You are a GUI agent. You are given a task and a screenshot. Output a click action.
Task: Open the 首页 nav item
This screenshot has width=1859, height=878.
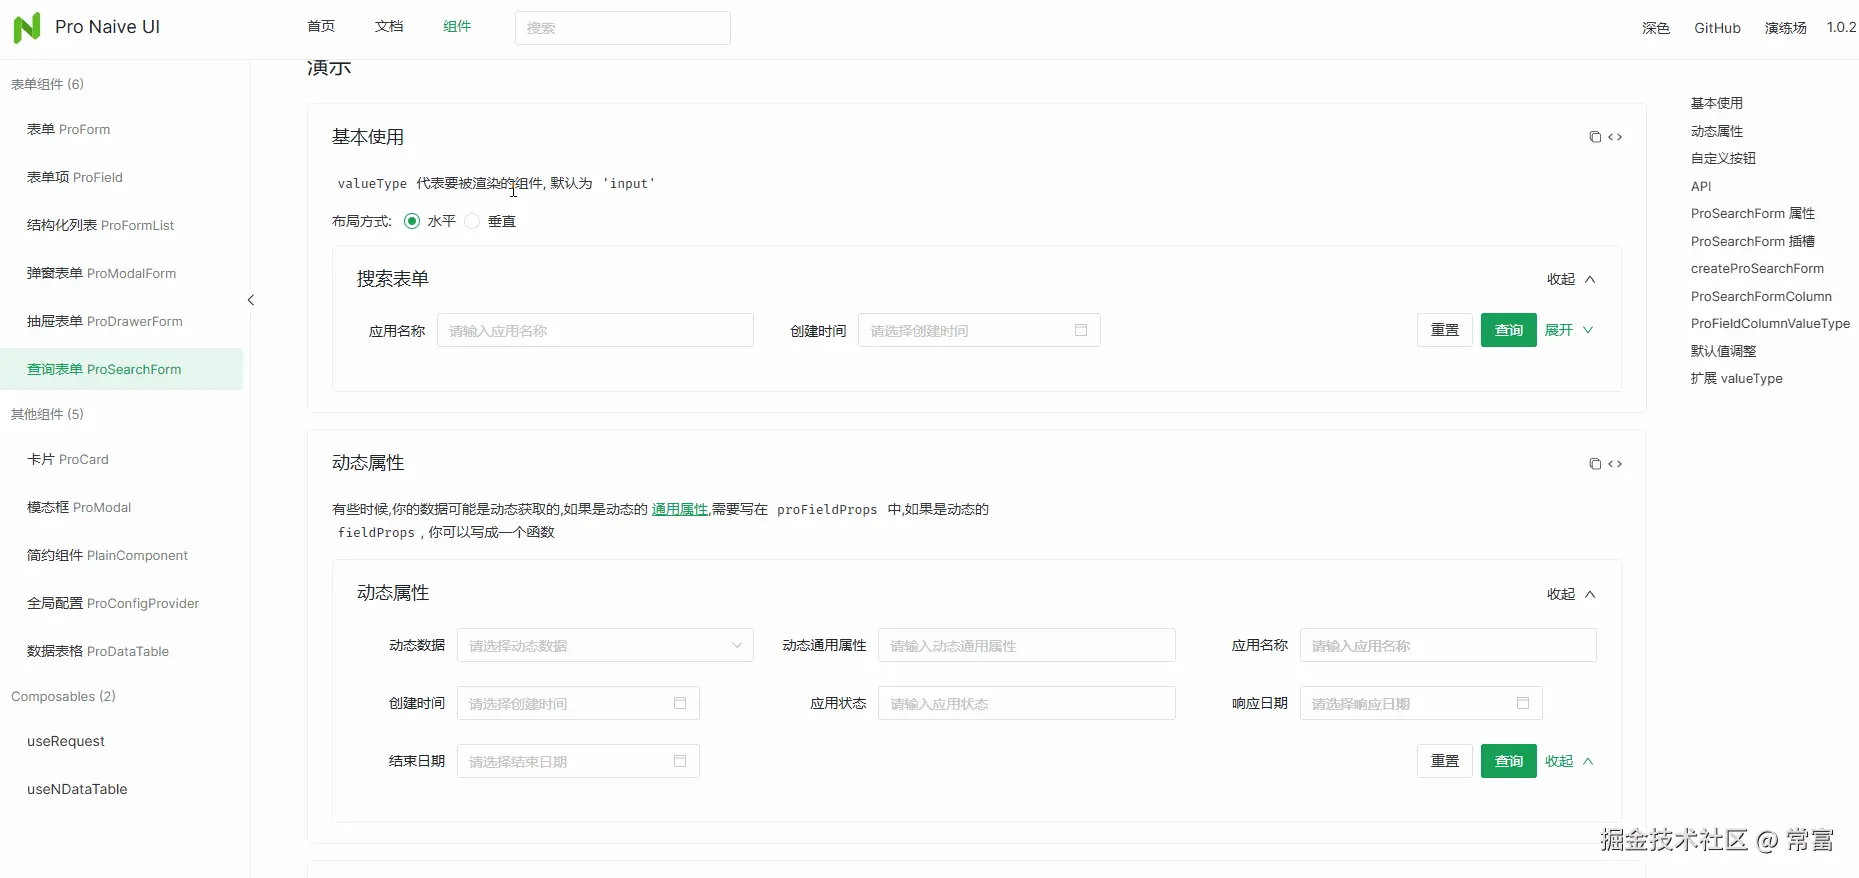click(321, 27)
